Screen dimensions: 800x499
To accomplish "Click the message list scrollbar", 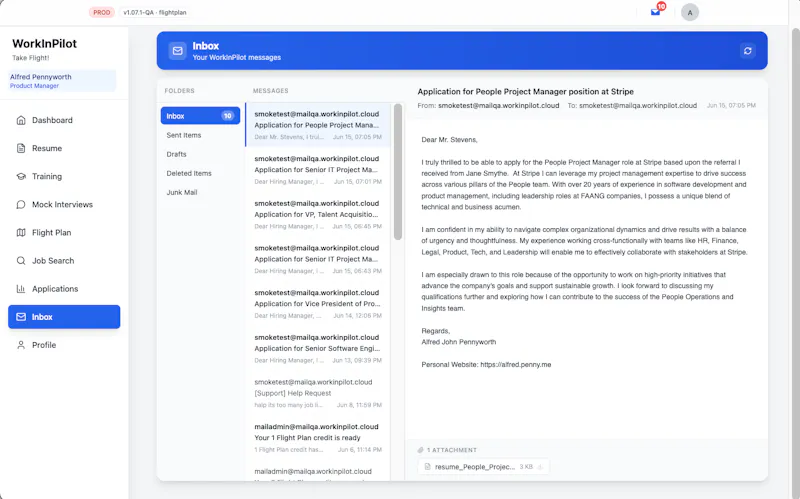I will pyautogui.click(x=398, y=172).
